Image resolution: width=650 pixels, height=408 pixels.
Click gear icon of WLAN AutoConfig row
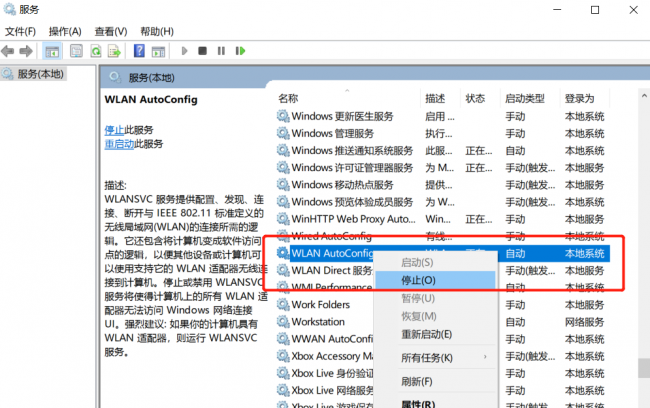283,253
